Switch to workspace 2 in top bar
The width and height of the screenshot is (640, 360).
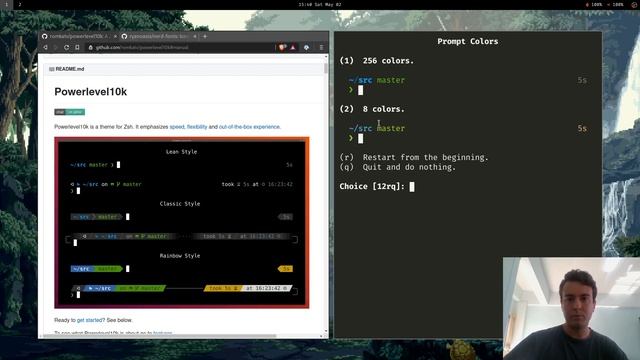click(20, 4)
